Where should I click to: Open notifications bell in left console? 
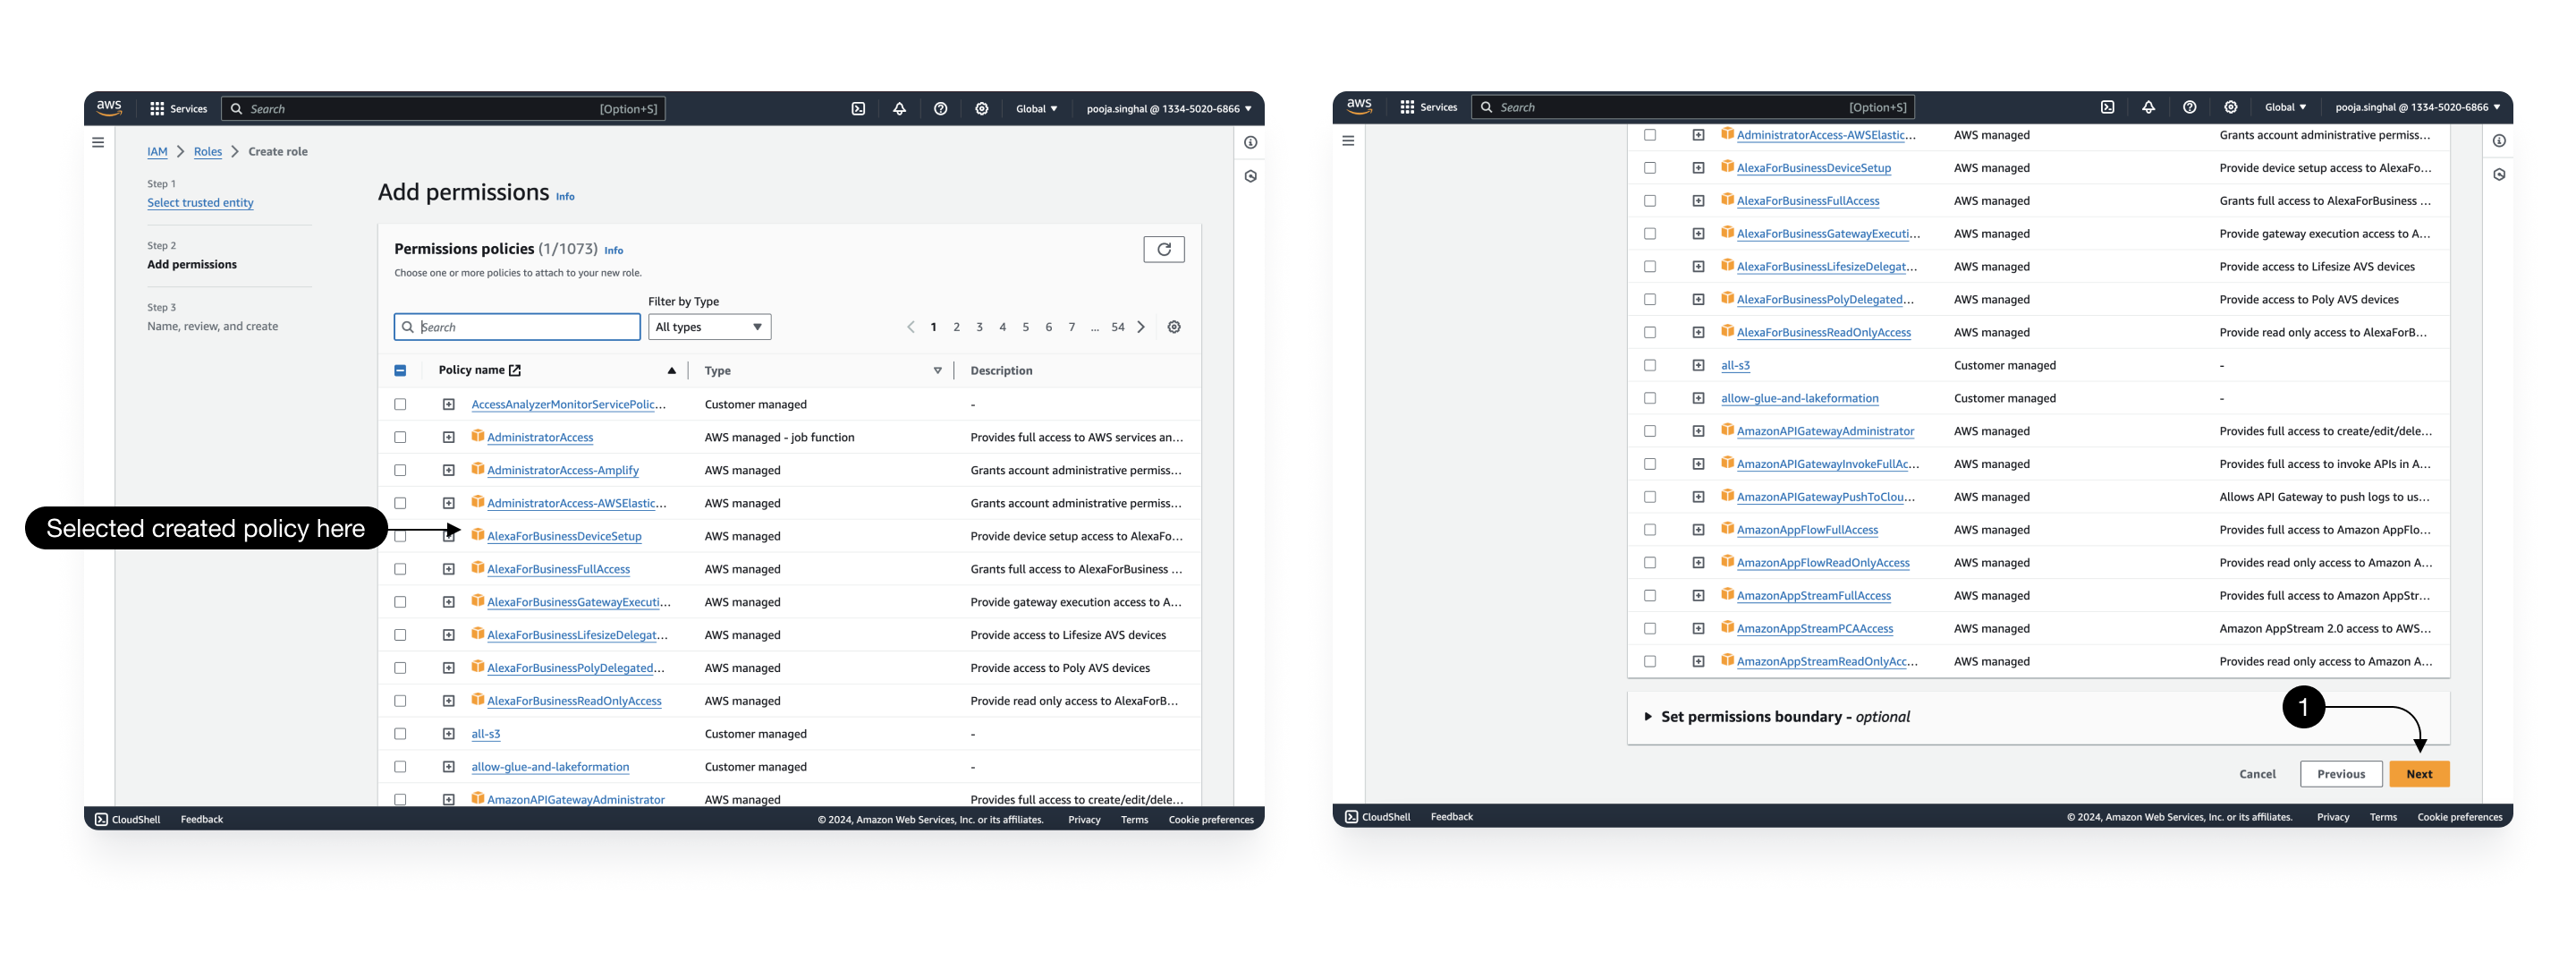[x=899, y=109]
